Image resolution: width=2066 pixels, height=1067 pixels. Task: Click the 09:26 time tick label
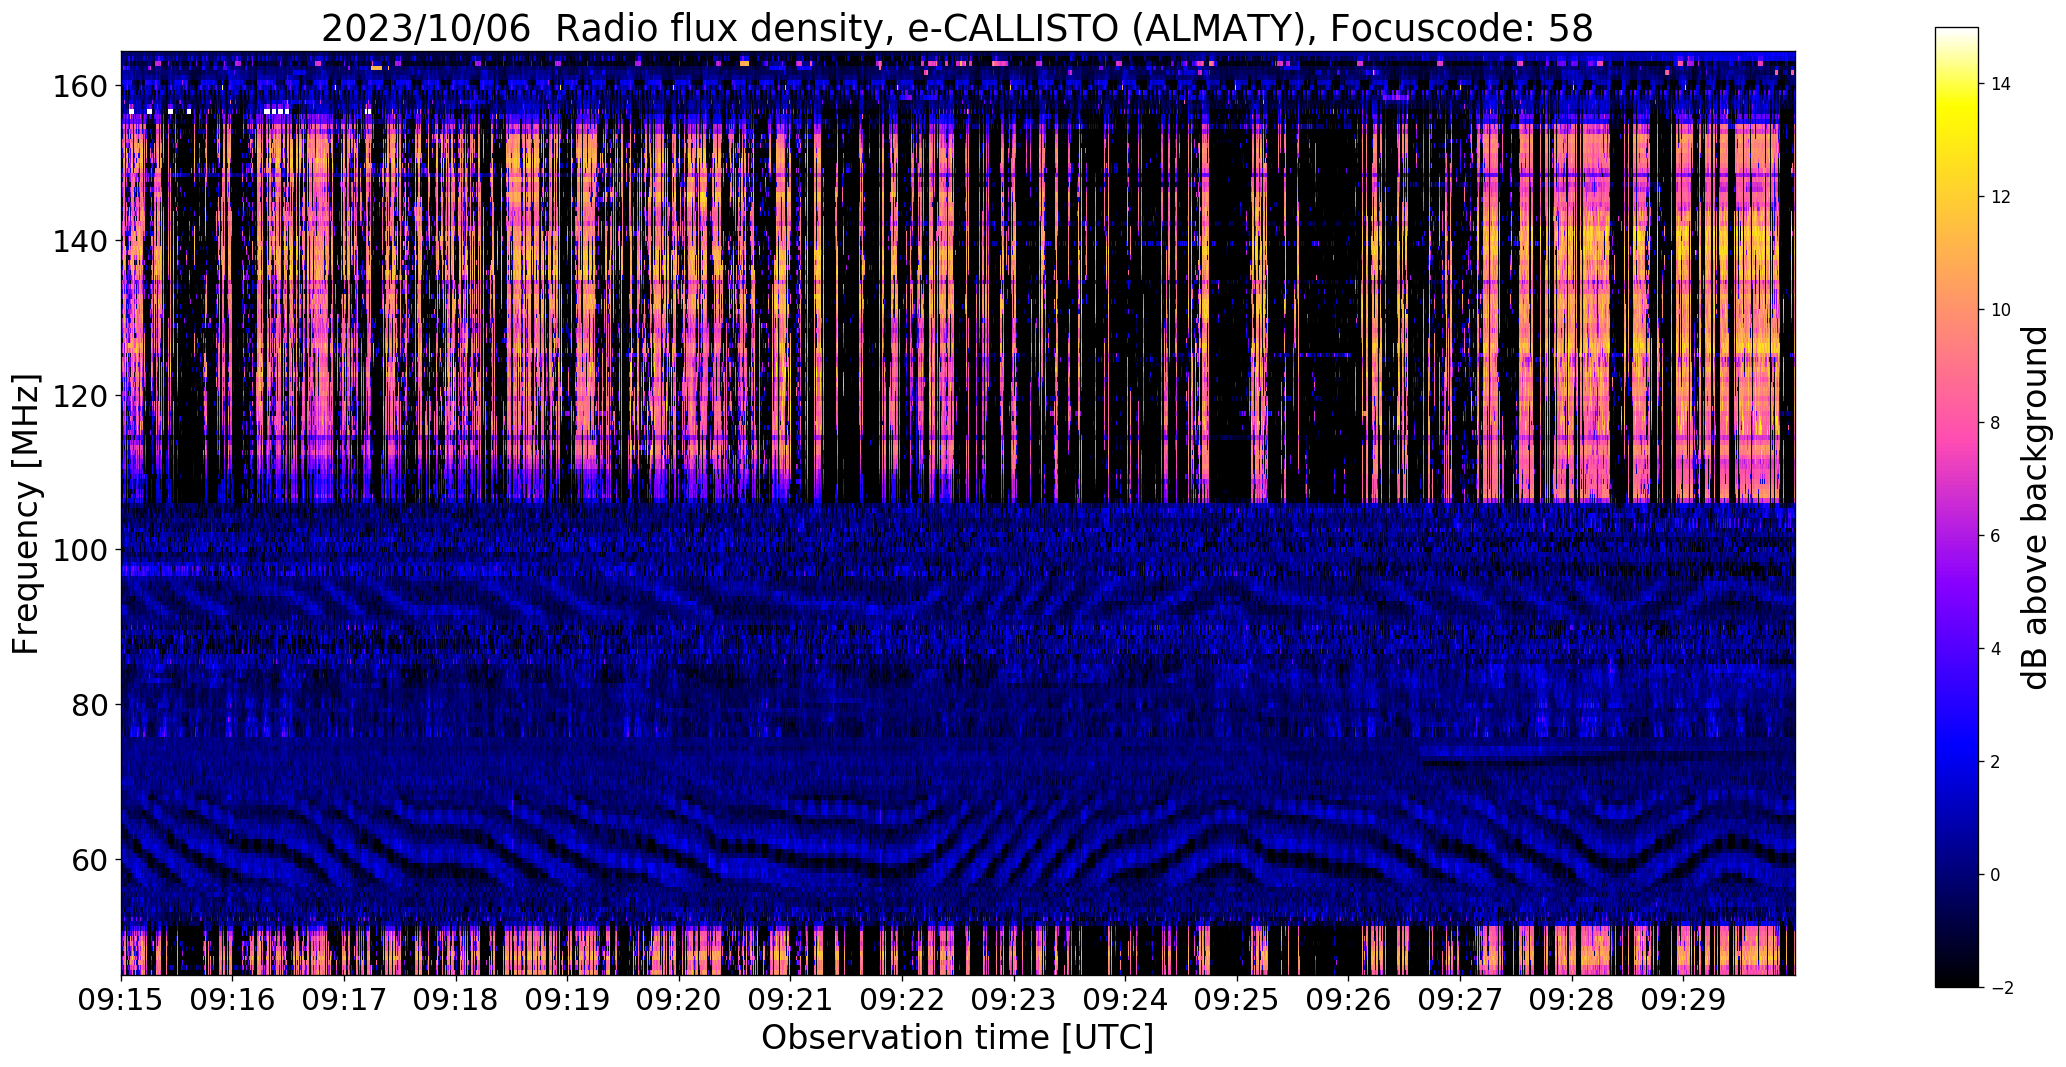1348,1000
